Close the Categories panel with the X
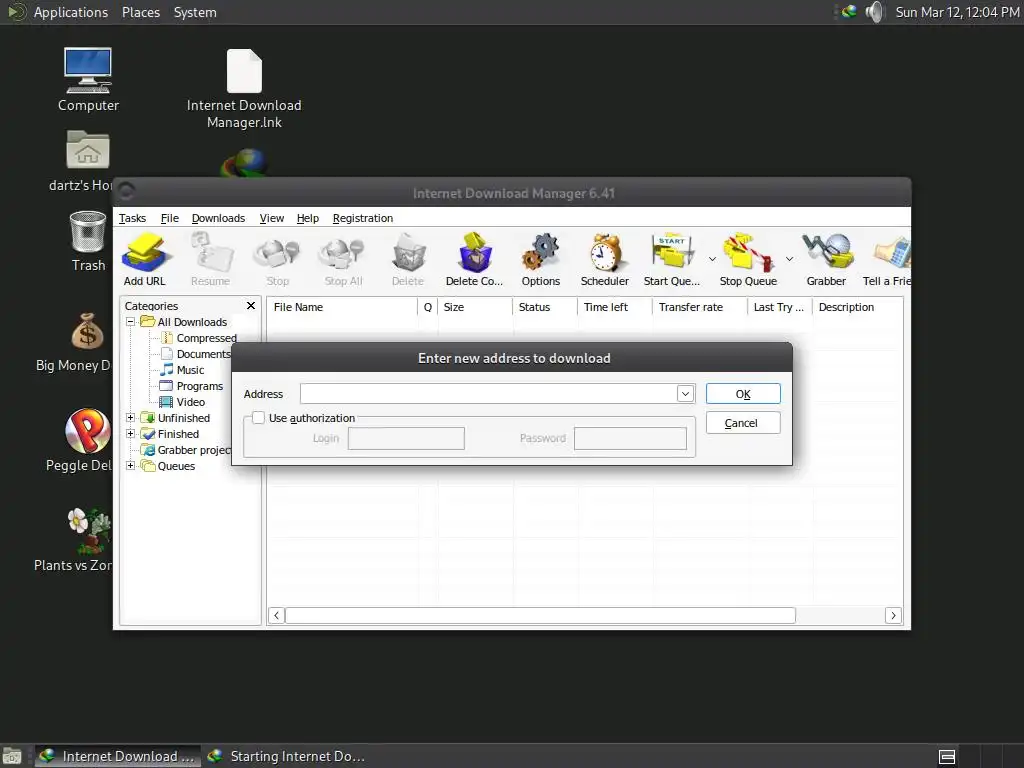Screen dimensions: 1024x768 point(251,306)
